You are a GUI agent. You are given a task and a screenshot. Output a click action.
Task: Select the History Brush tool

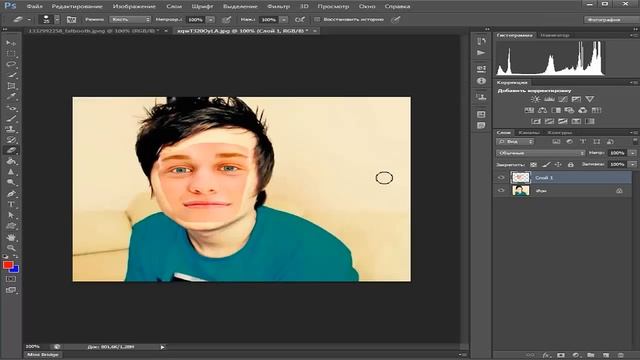11,140
